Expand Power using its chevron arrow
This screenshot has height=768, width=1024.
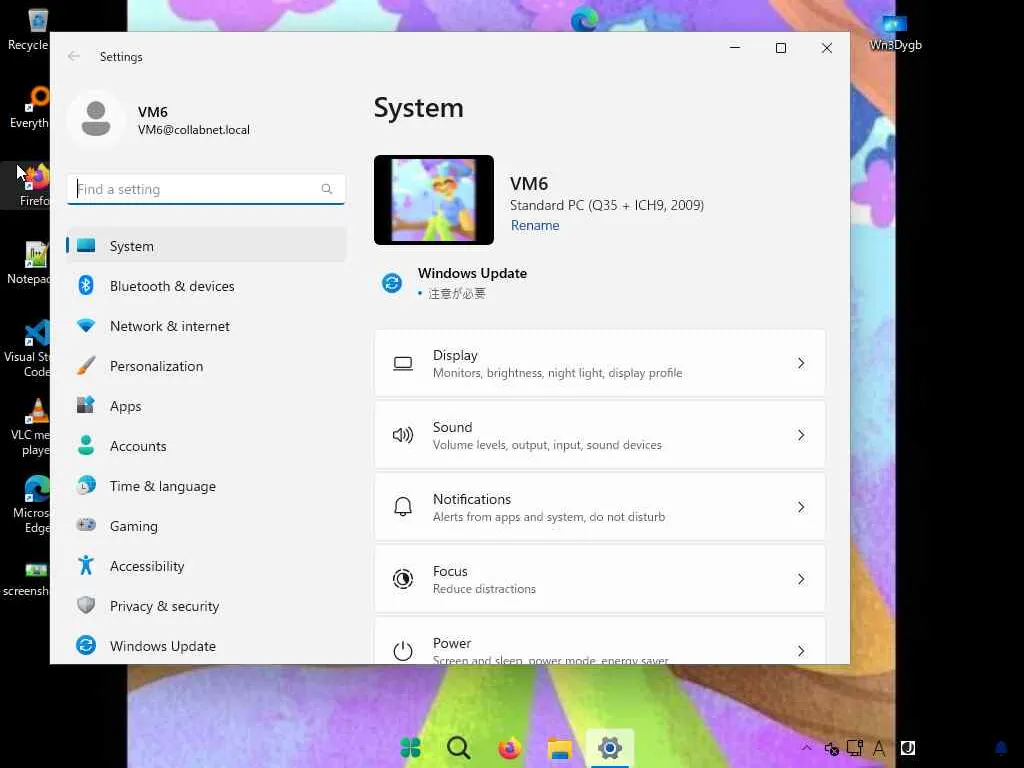801,650
